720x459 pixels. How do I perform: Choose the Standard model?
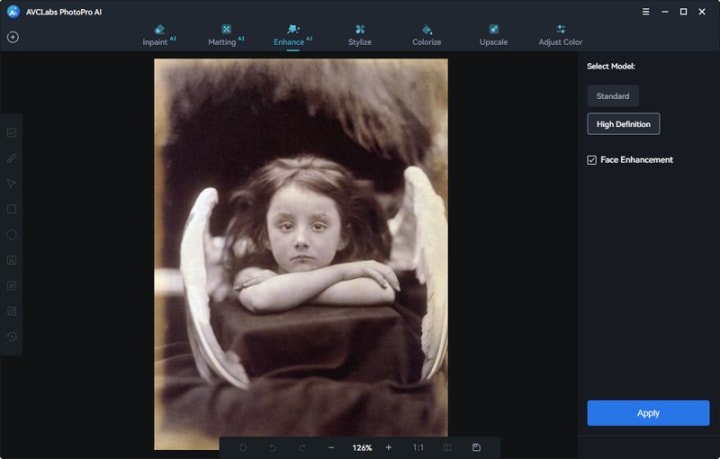[x=613, y=96]
